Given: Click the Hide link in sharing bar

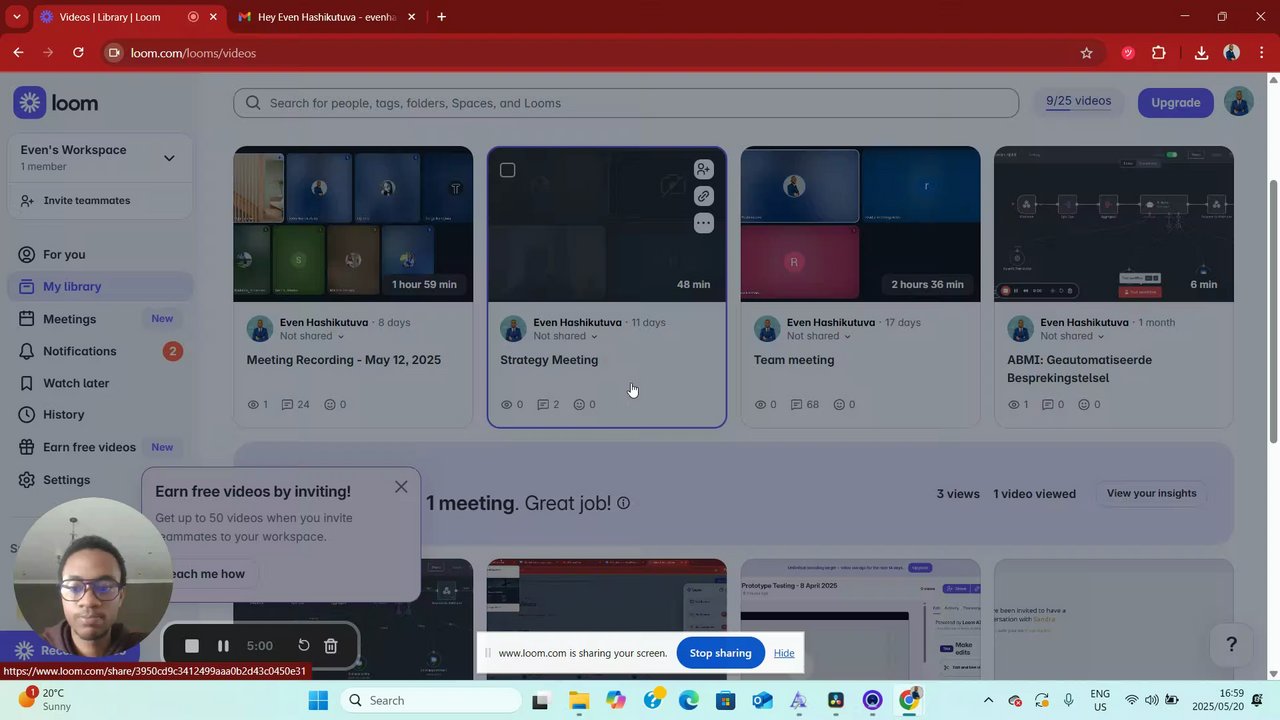Looking at the screenshot, I should pyautogui.click(x=784, y=653).
